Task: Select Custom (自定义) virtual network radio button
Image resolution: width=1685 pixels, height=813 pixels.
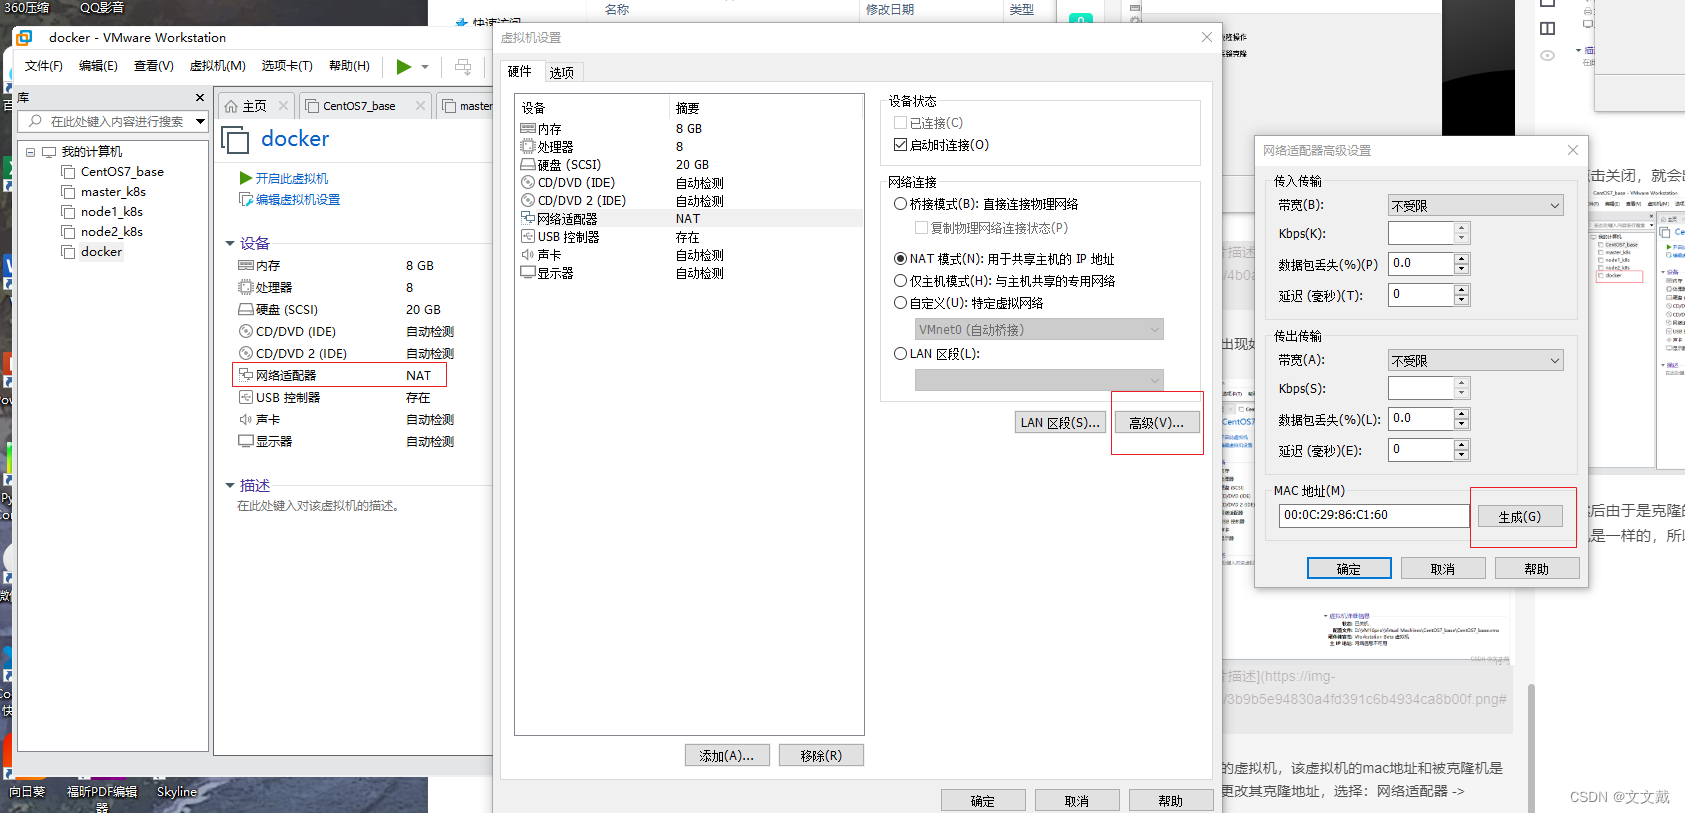Action: pos(900,303)
